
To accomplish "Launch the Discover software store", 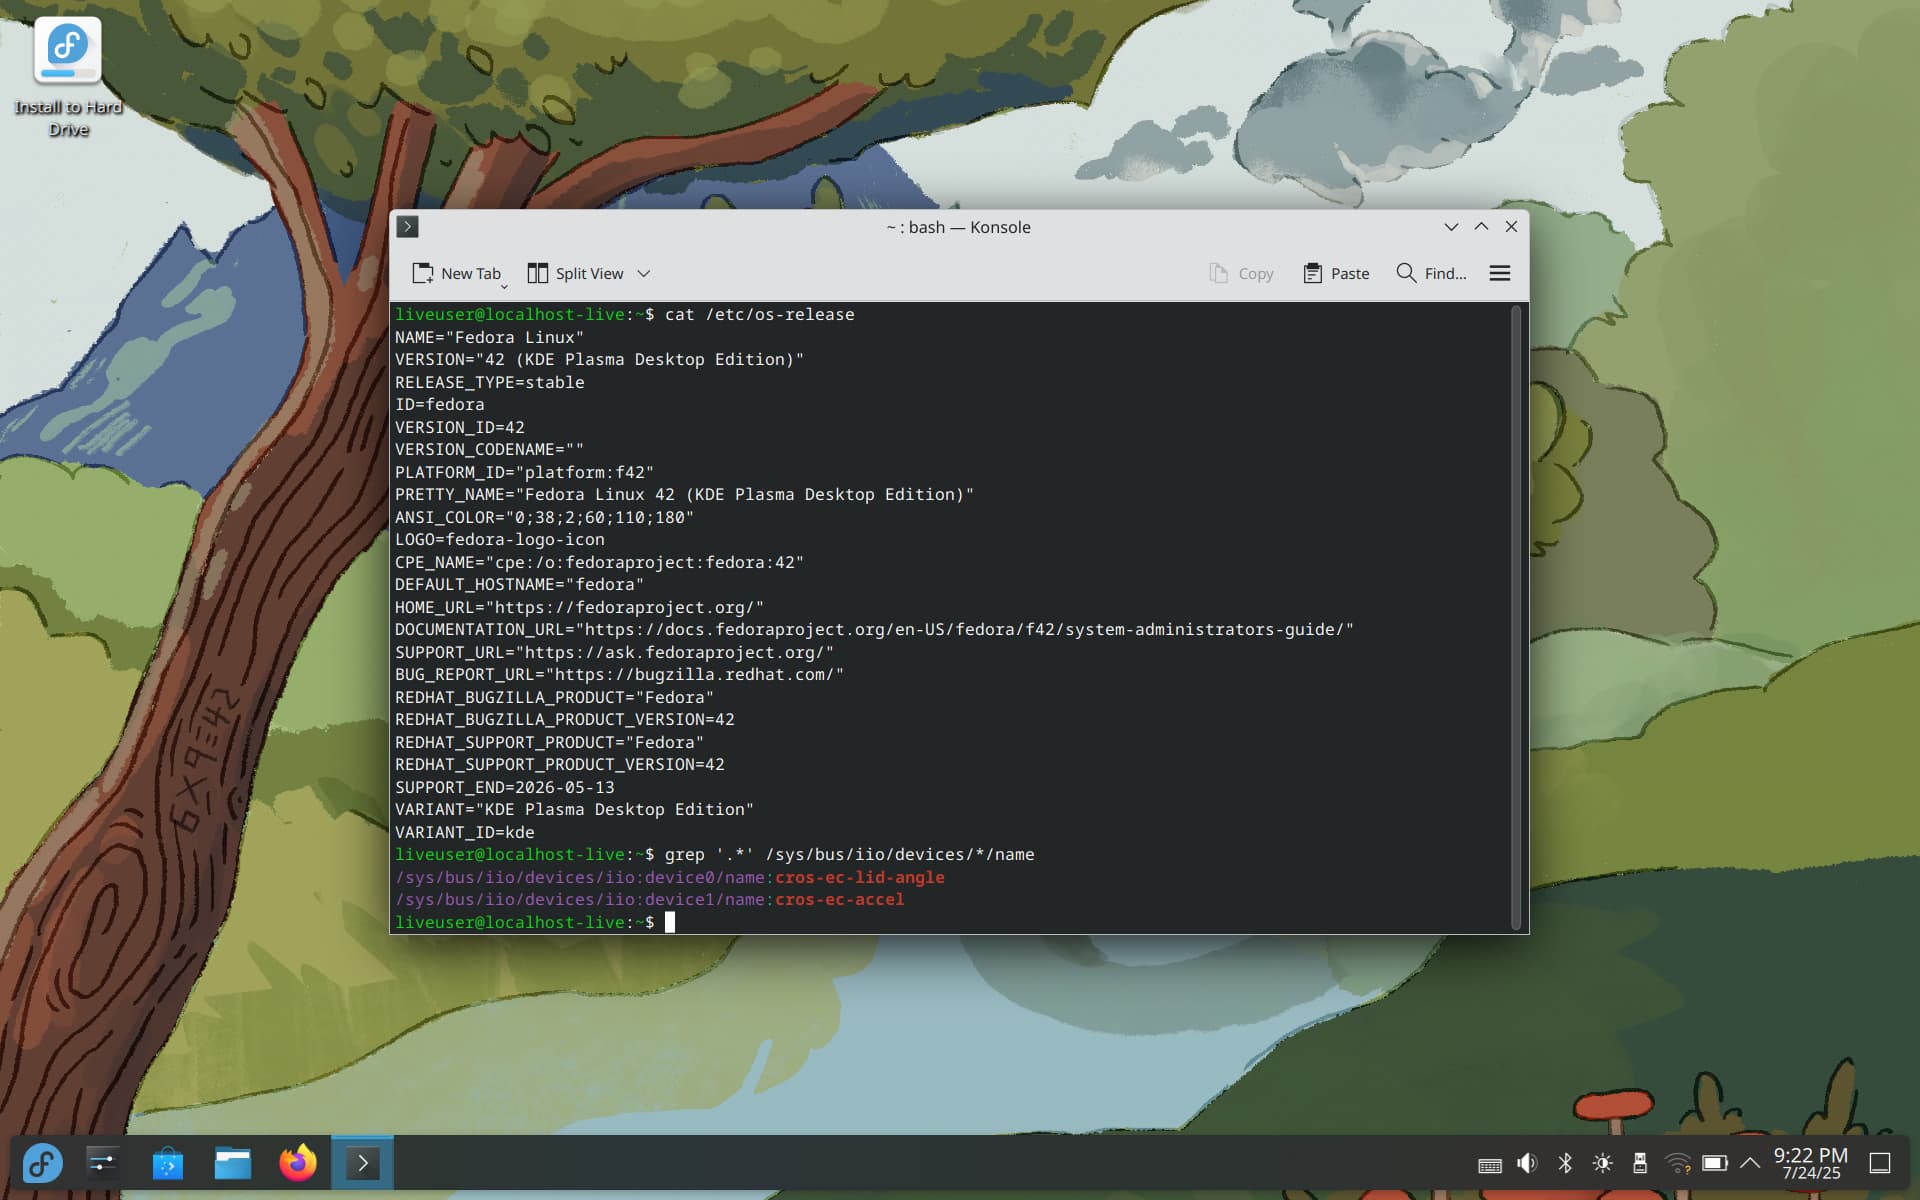I will pos(167,1163).
